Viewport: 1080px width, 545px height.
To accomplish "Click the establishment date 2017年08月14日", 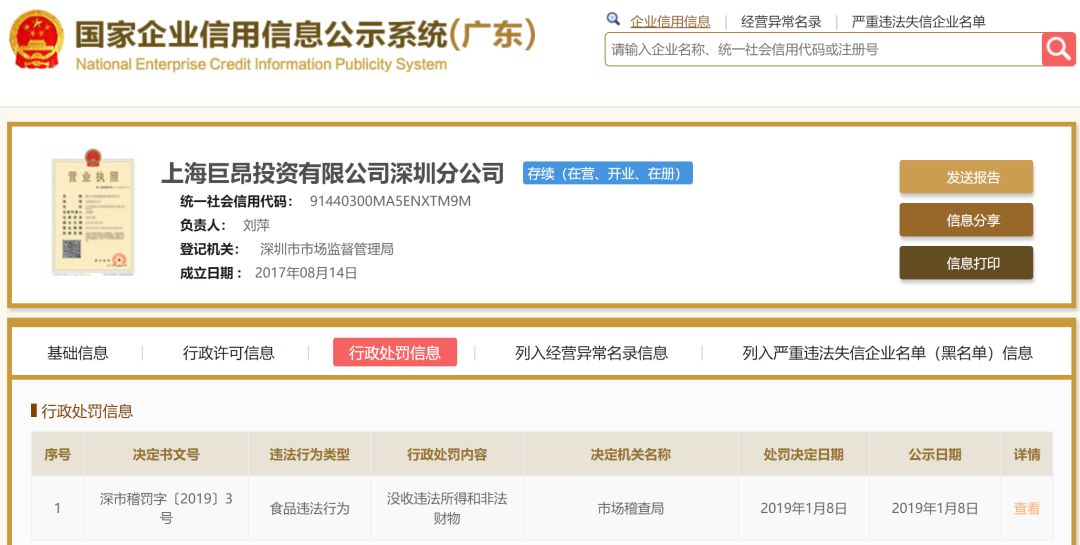I will coord(306,273).
